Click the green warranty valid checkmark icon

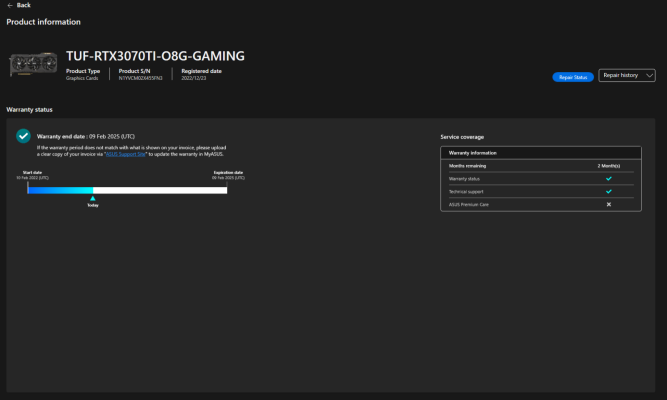point(23,136)
